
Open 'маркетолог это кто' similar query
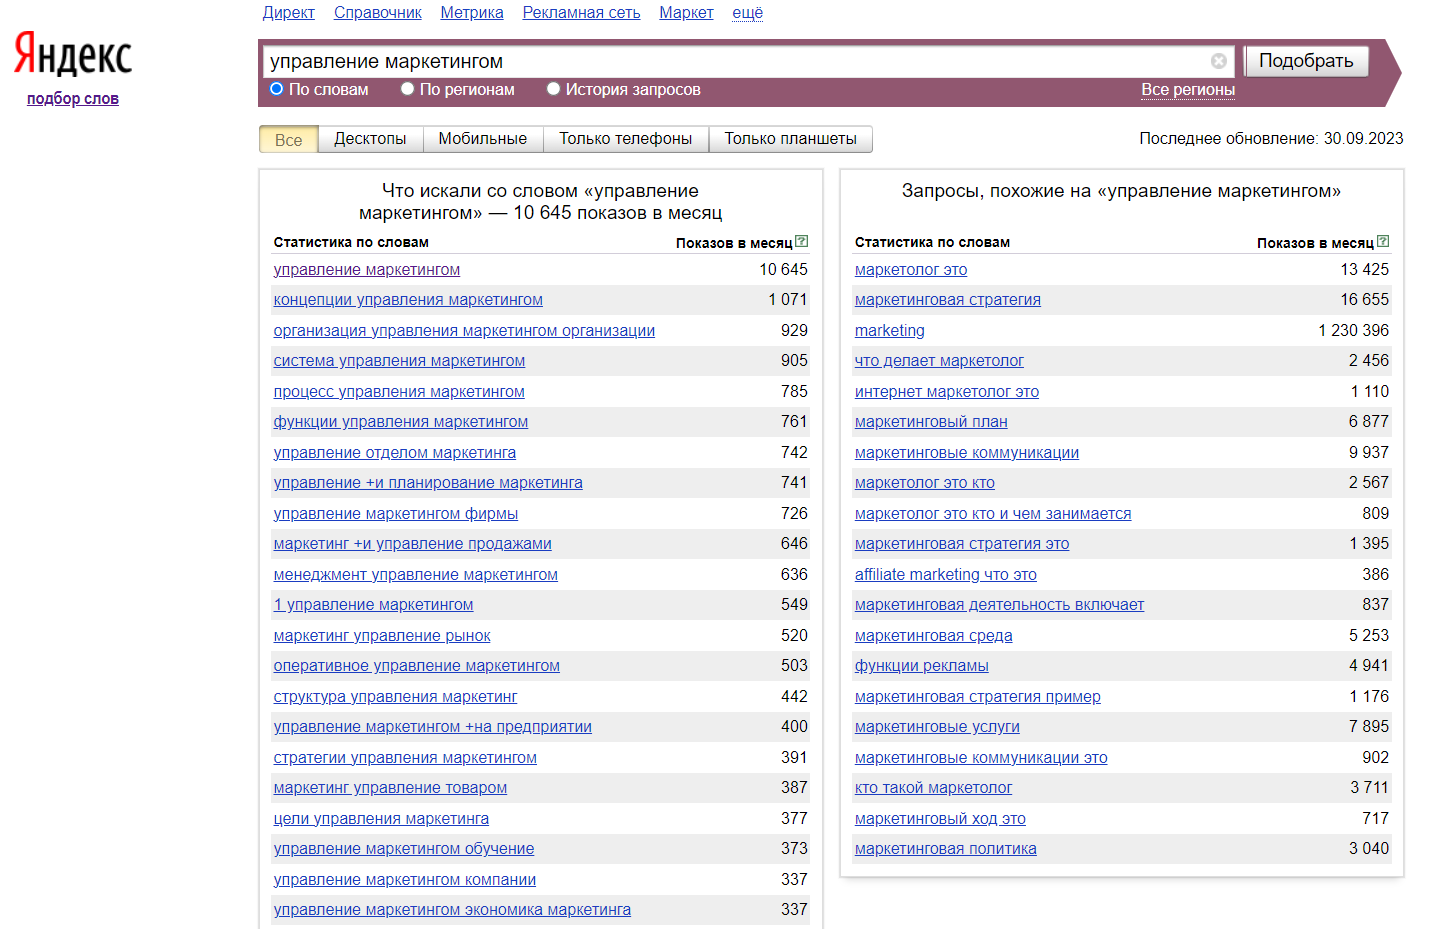pyautogui.click(x=925, y=483)
